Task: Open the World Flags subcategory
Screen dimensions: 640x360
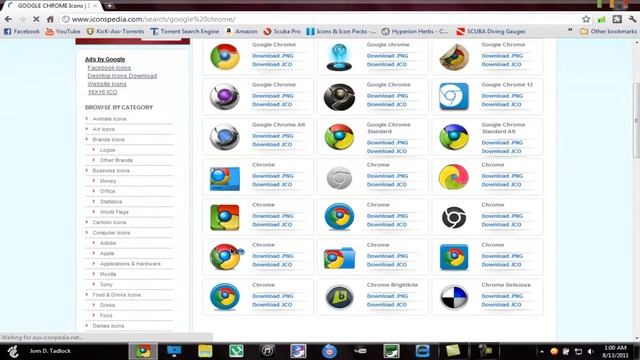Action: tap(114, 212)
